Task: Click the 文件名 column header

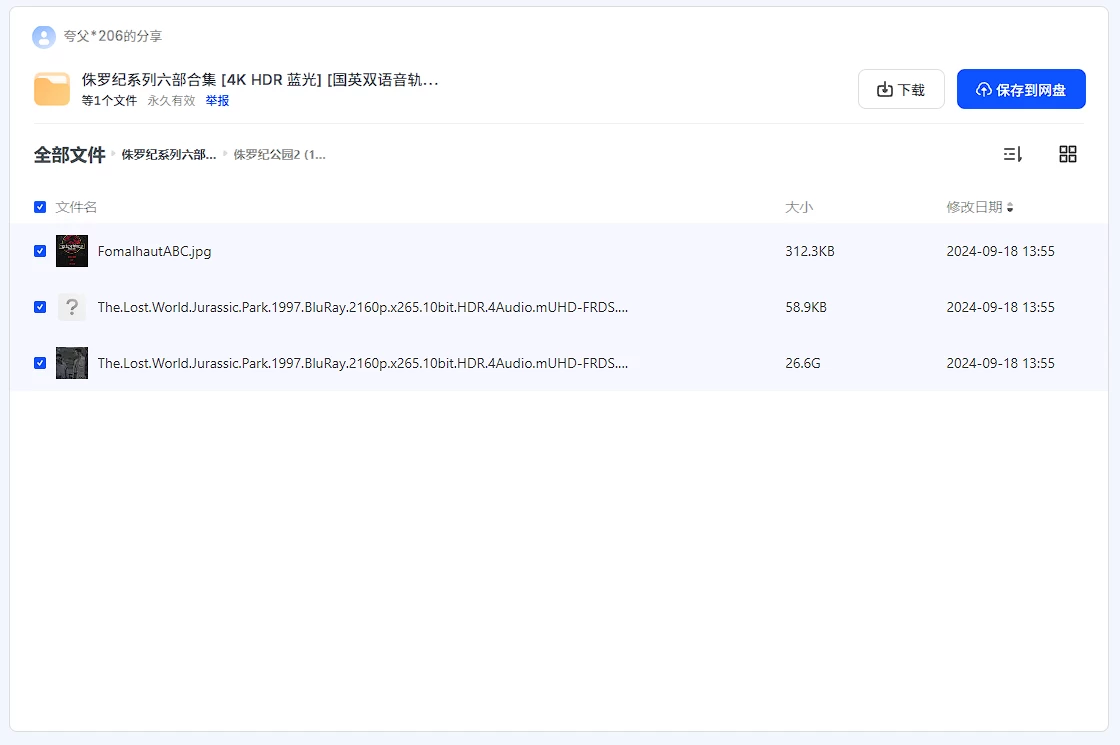Action: pos(77,207)
